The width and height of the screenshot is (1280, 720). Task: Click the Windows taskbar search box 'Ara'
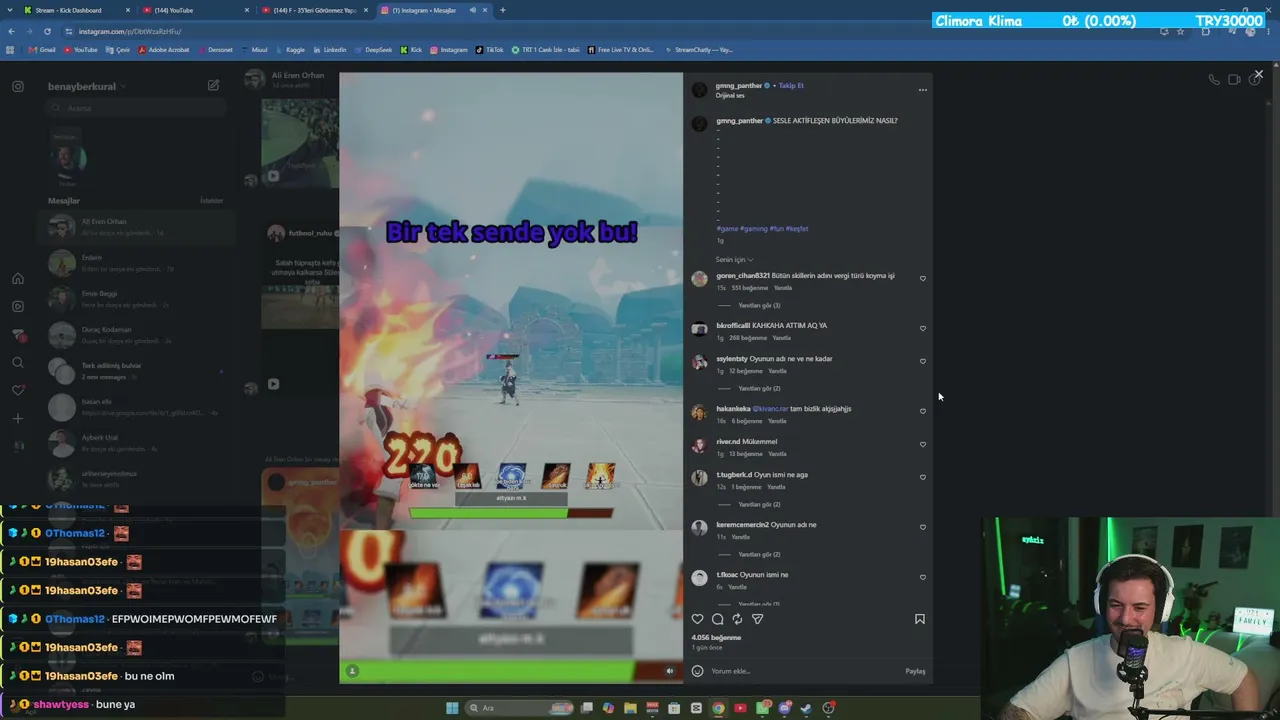(518, 708)
